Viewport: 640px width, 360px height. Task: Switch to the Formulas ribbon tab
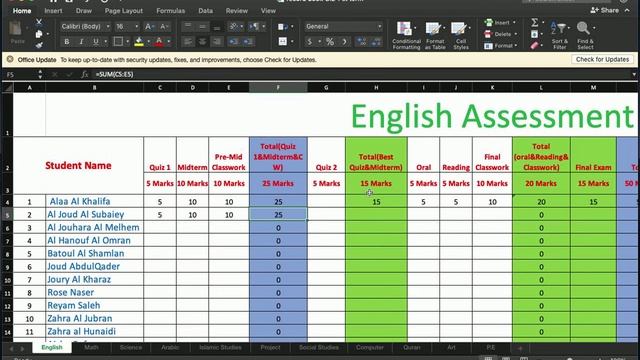coord(171,11)
